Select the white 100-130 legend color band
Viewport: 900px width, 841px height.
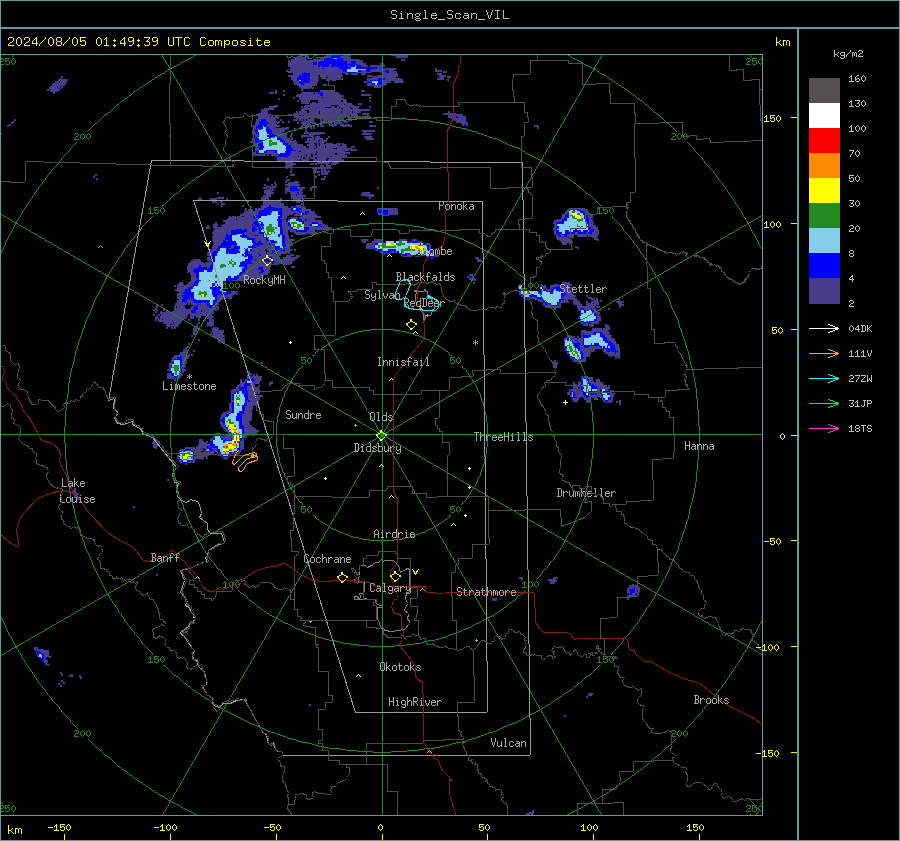824,116
